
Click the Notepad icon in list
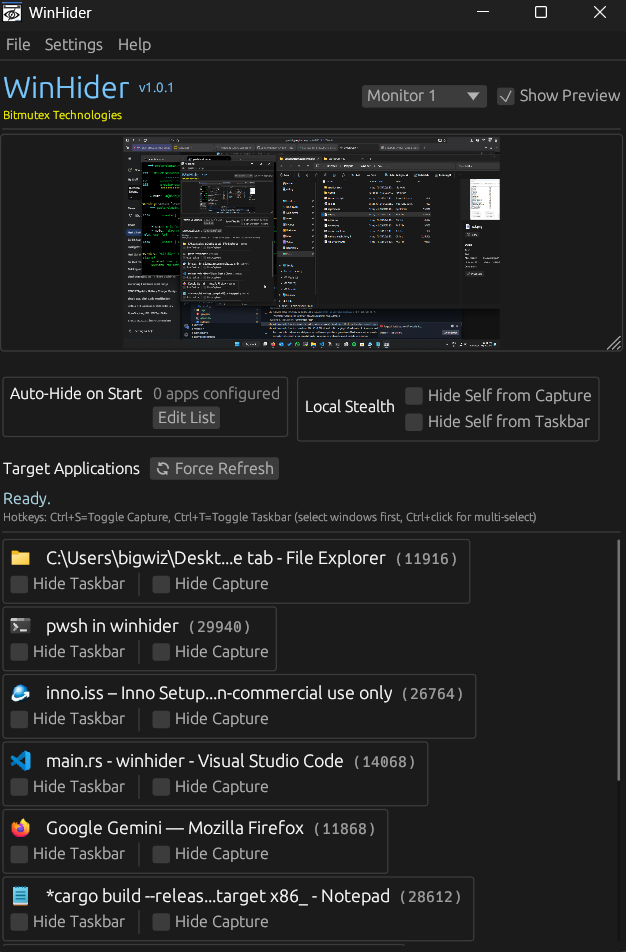coord(21,896)
